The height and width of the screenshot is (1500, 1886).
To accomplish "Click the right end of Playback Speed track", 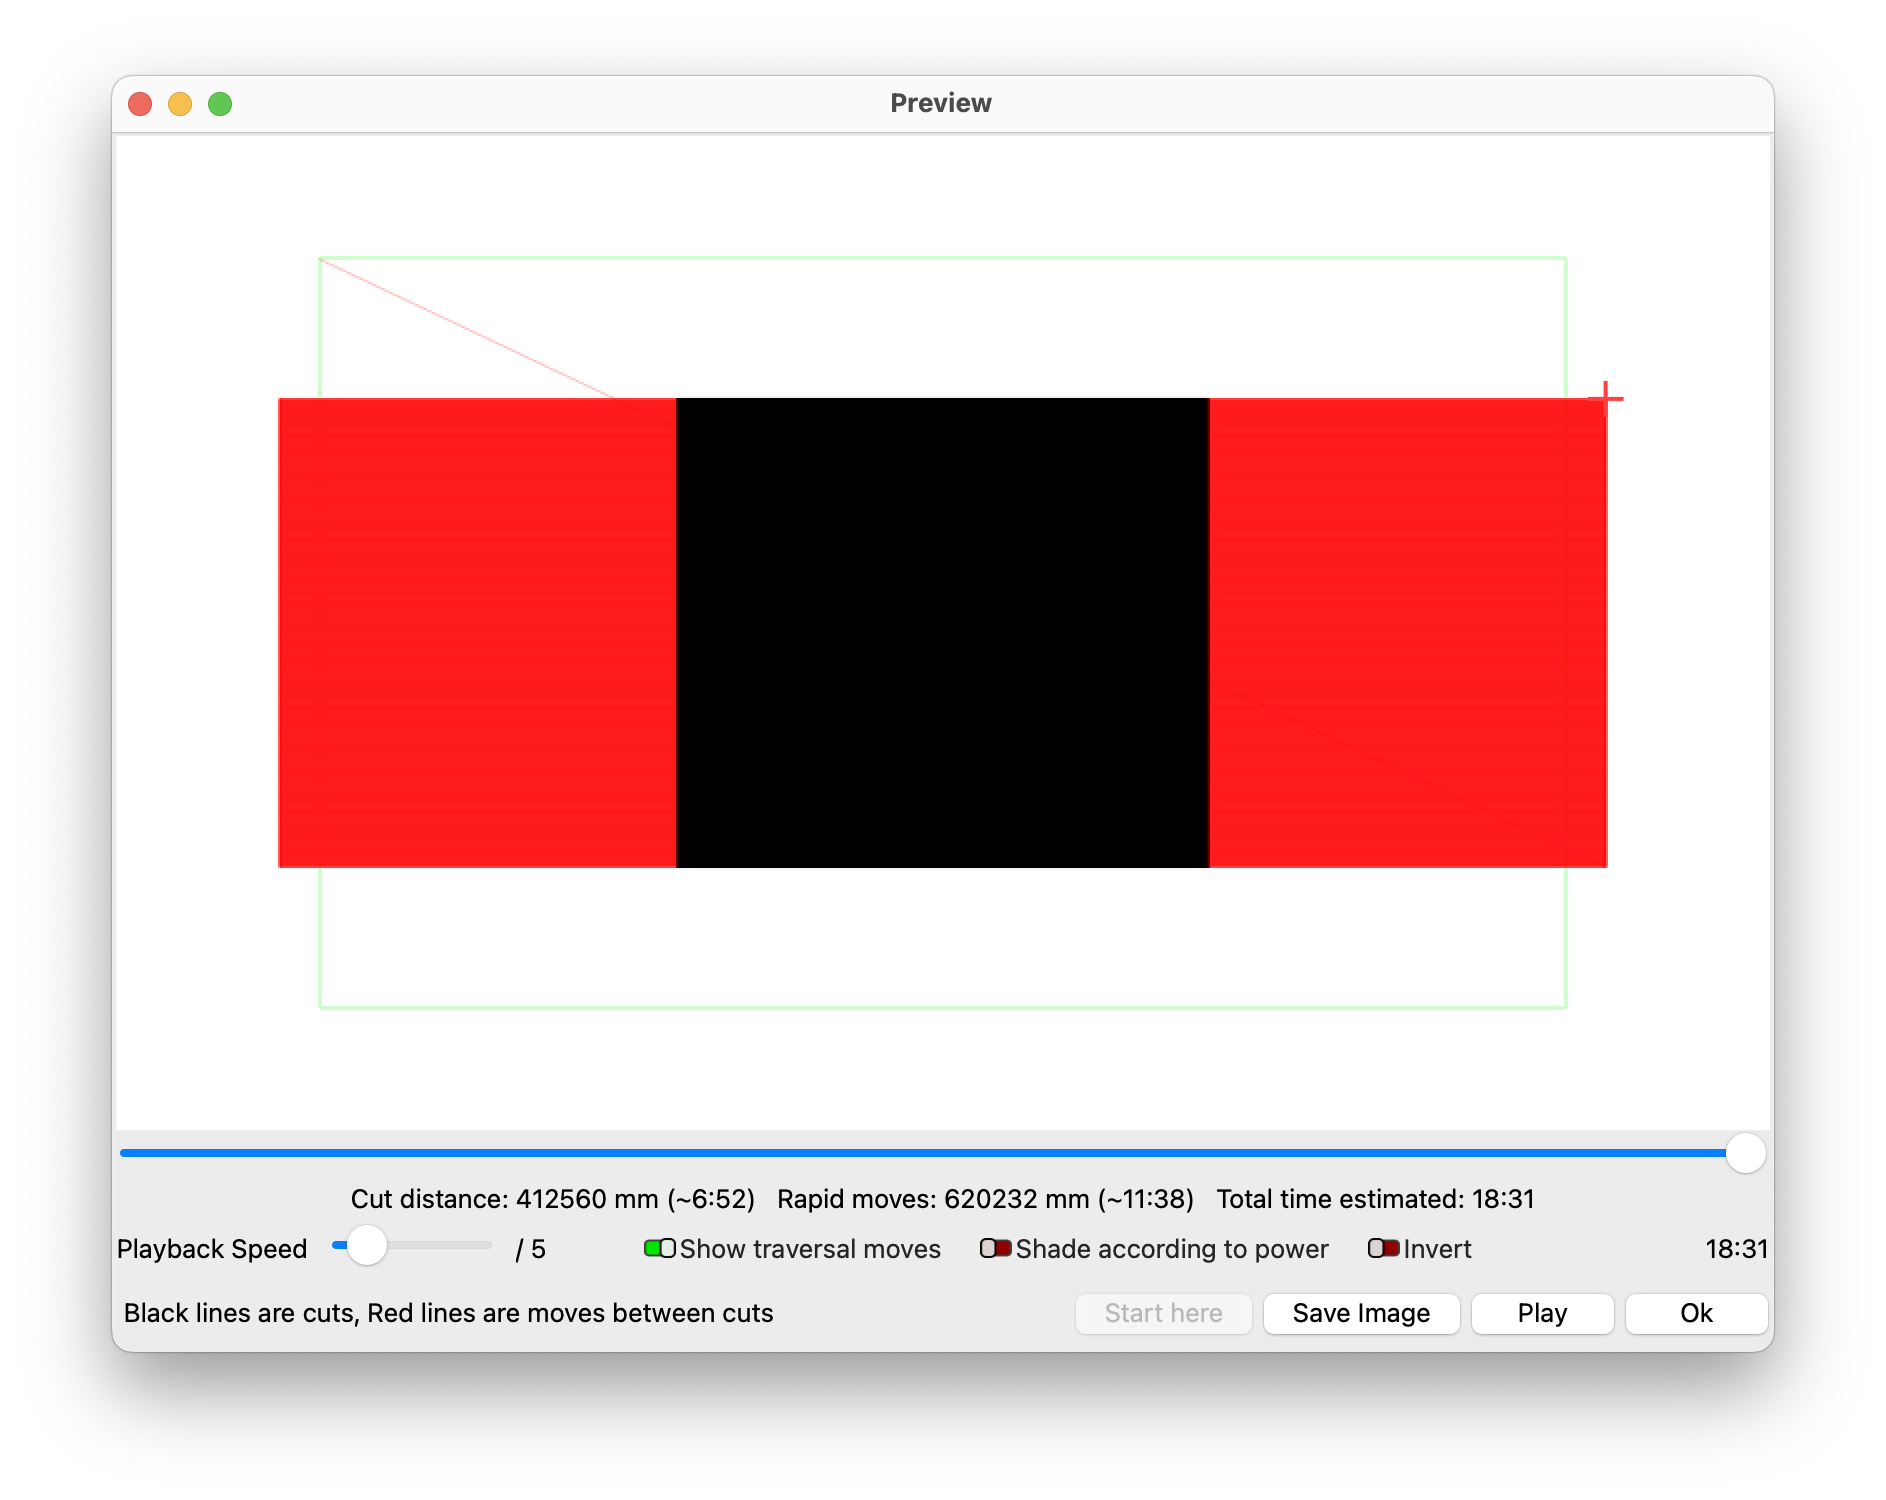I will click(x=488, y=1245).
